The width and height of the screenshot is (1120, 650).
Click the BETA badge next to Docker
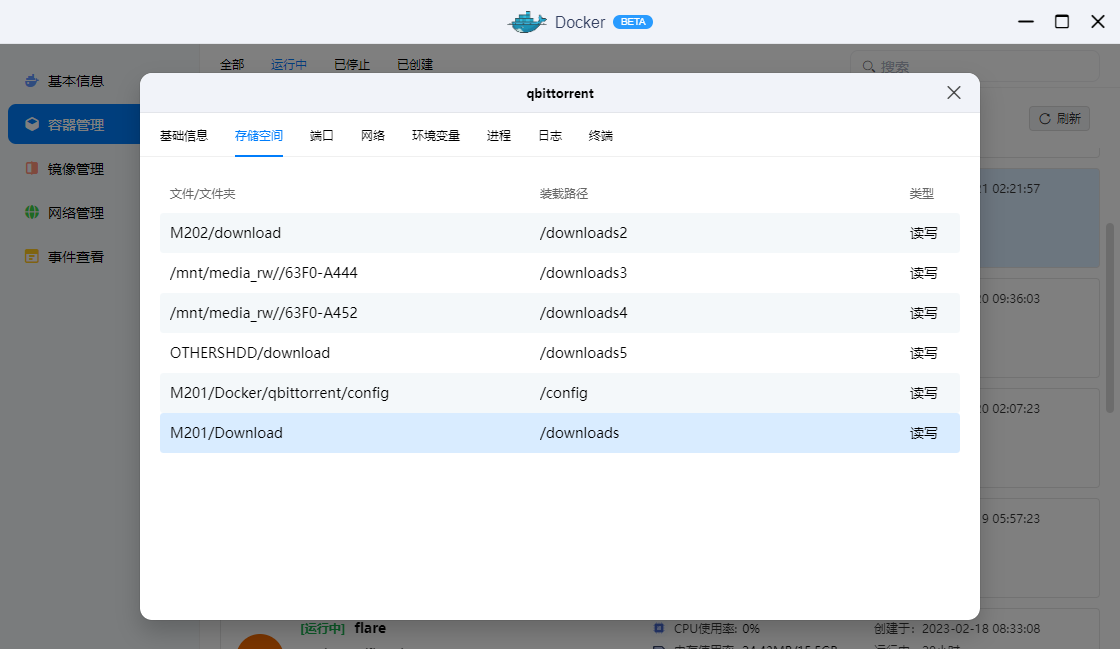(633, 21)
